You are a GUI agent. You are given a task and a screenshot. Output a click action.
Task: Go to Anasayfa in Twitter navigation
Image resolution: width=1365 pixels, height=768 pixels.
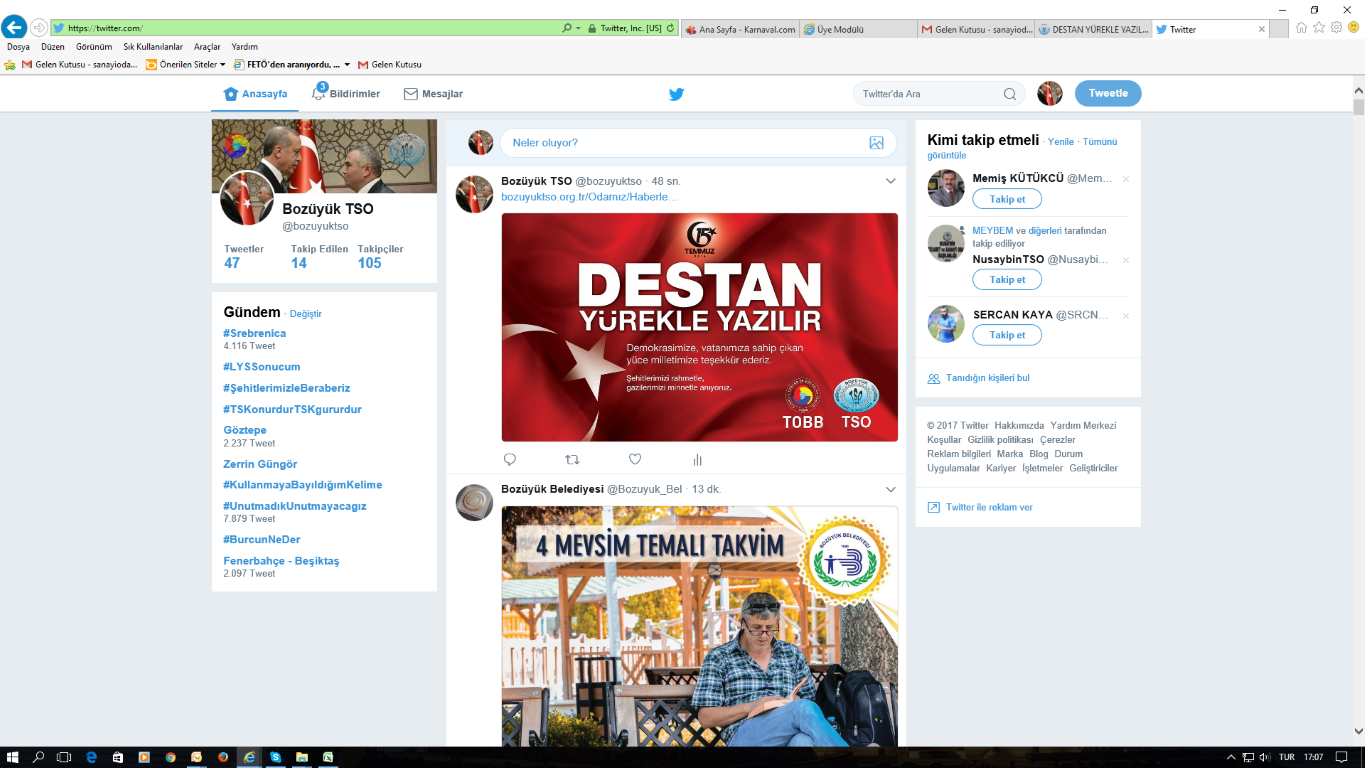pos(256,94)
